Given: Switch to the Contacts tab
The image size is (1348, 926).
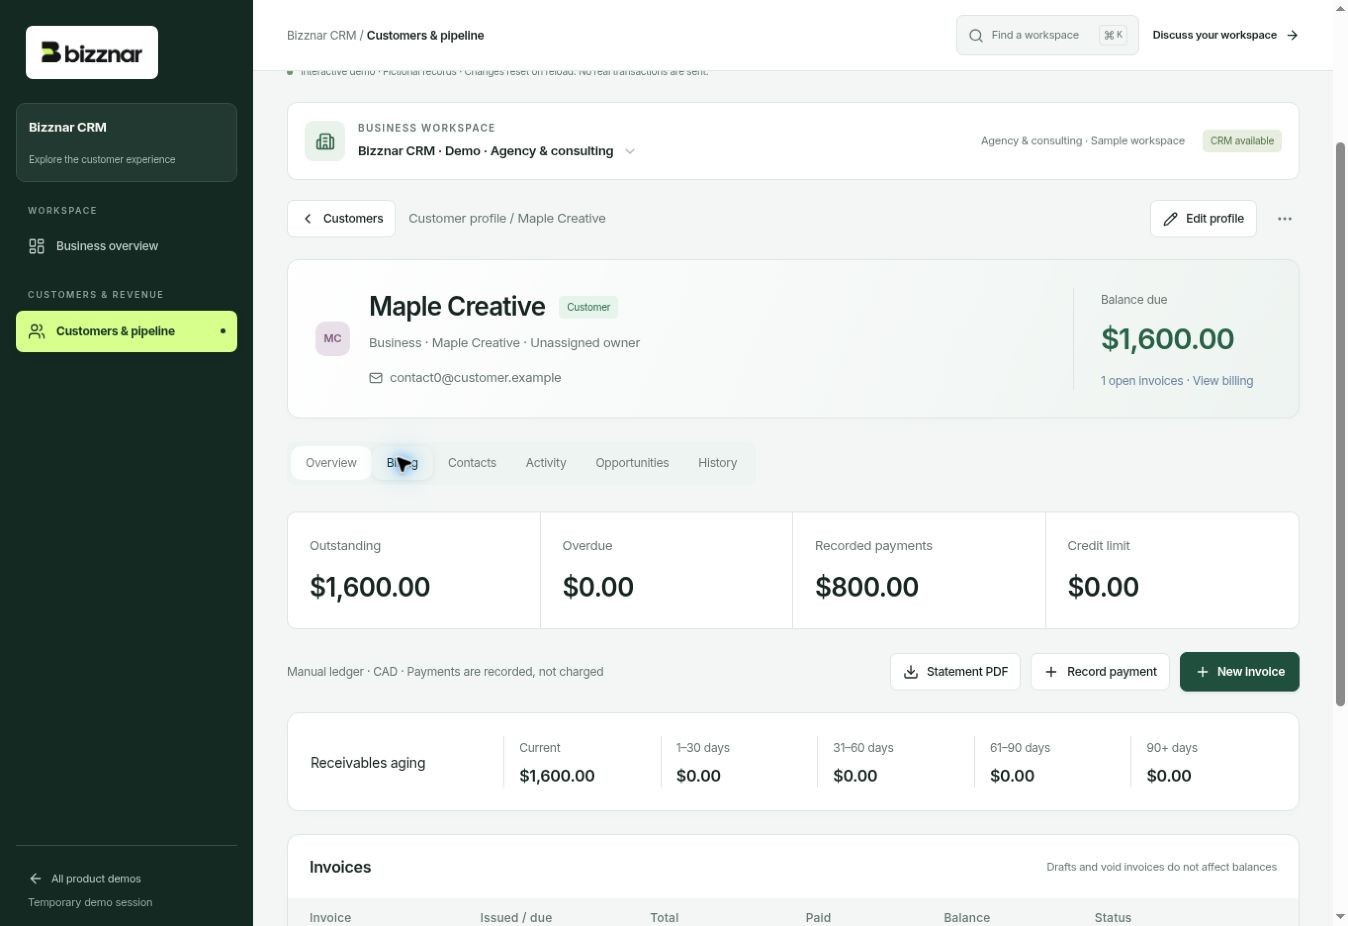Looking at the screenshot, I should (x=472, y=463).
